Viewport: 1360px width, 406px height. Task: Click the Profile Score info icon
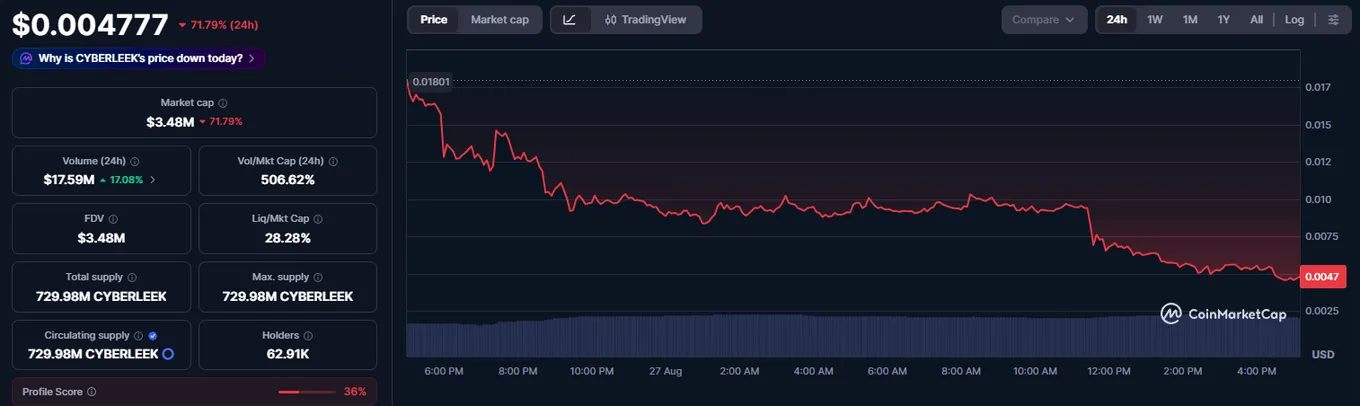pos(92,392)
